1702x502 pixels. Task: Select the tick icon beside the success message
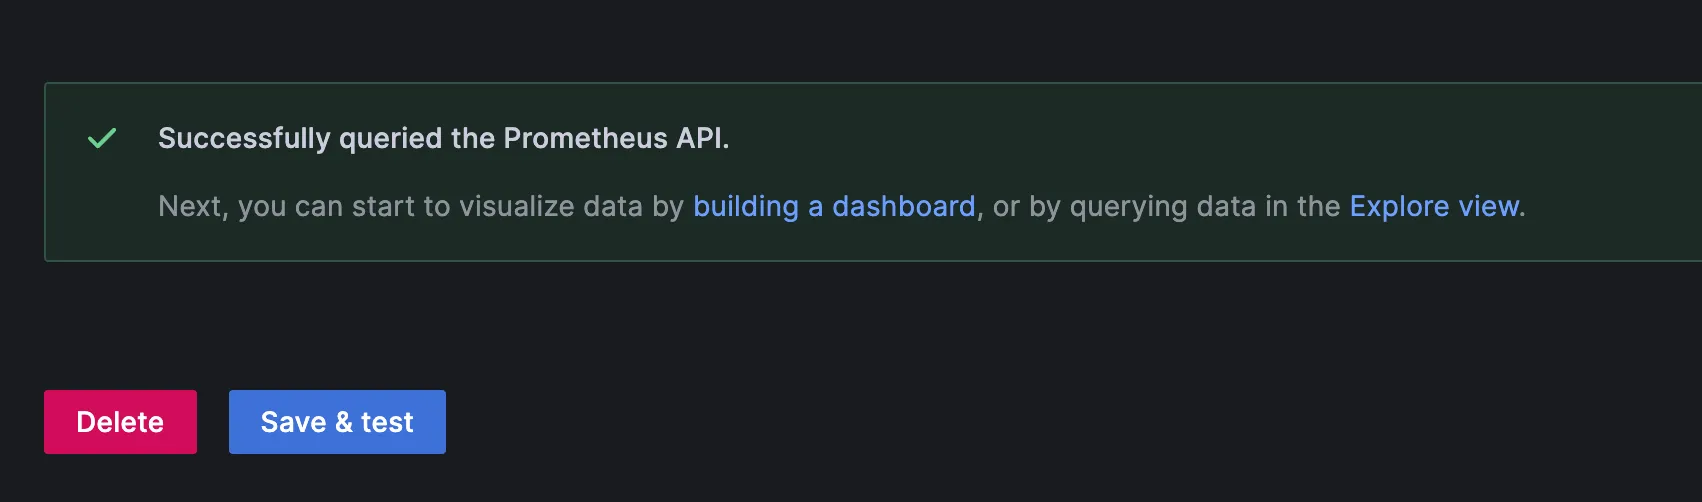(102, 138)
